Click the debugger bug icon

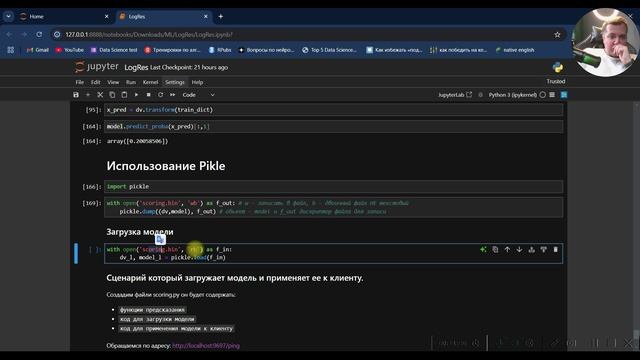pyautogui.click(x=480, y=95)
